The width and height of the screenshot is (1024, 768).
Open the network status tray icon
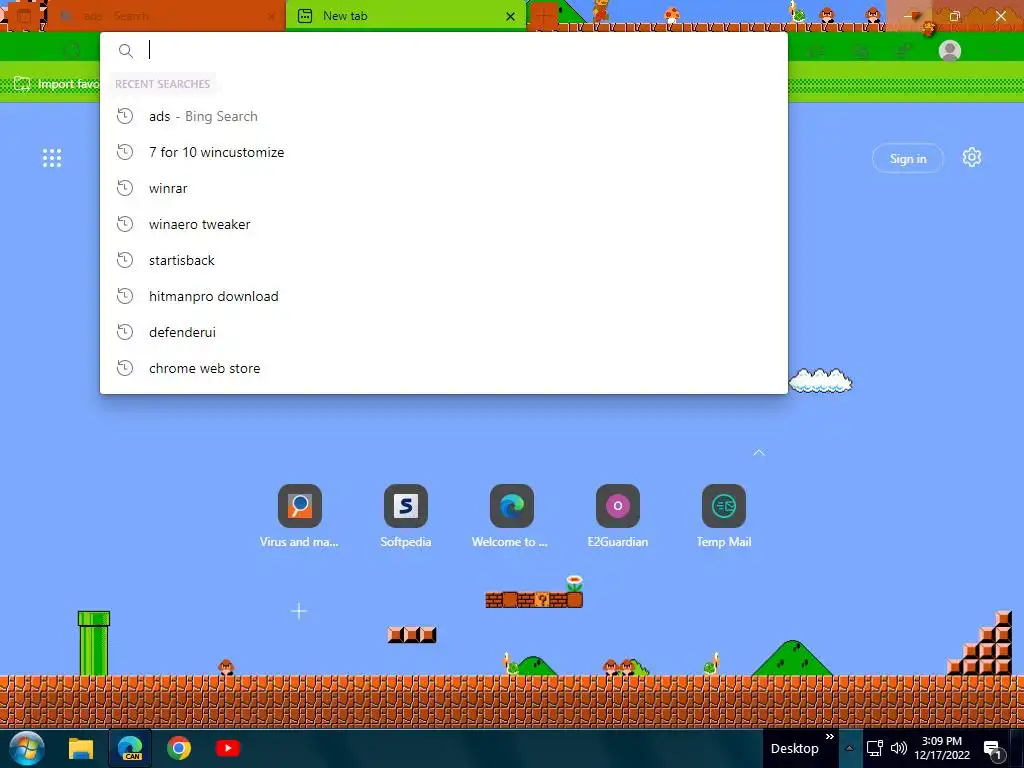pyautogui.click(x=875, y=748)
